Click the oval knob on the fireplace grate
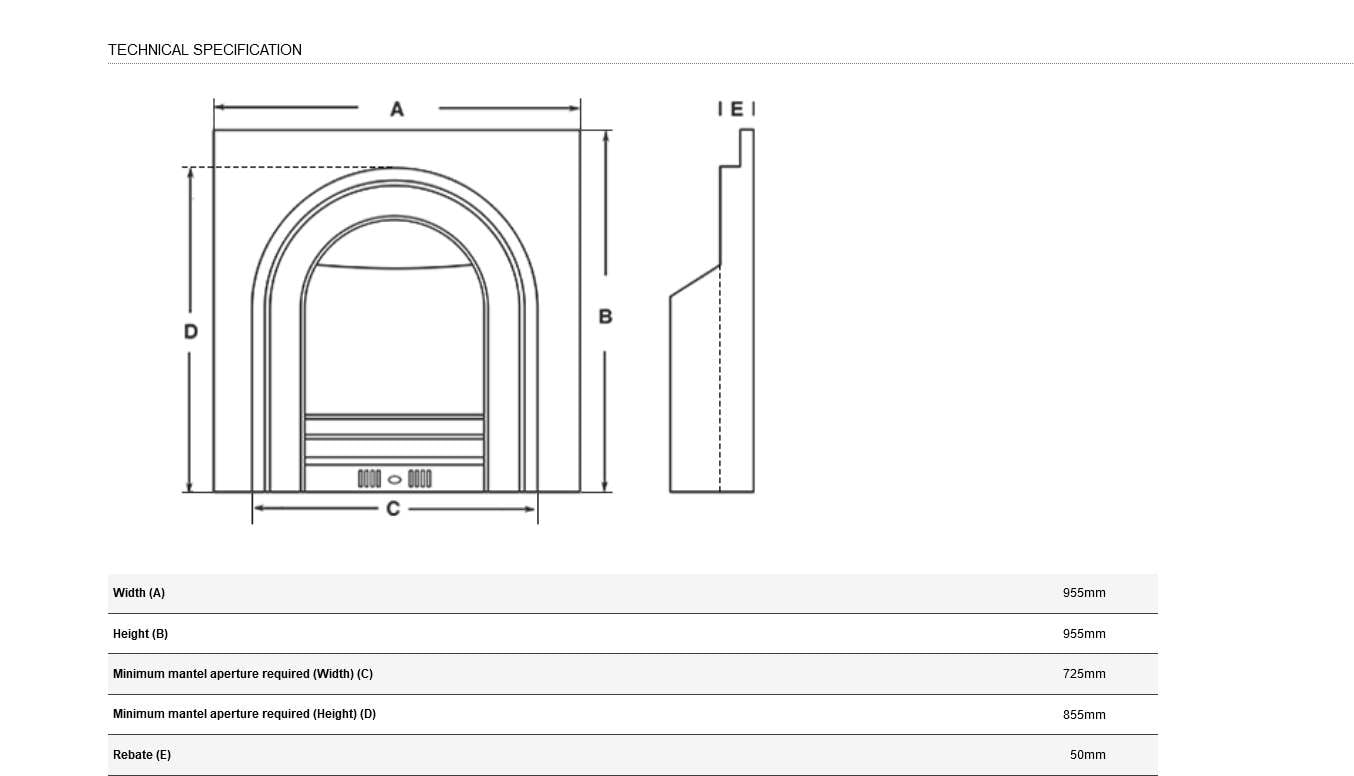This screenshot has width=1354, height=776. pos(395,479)
